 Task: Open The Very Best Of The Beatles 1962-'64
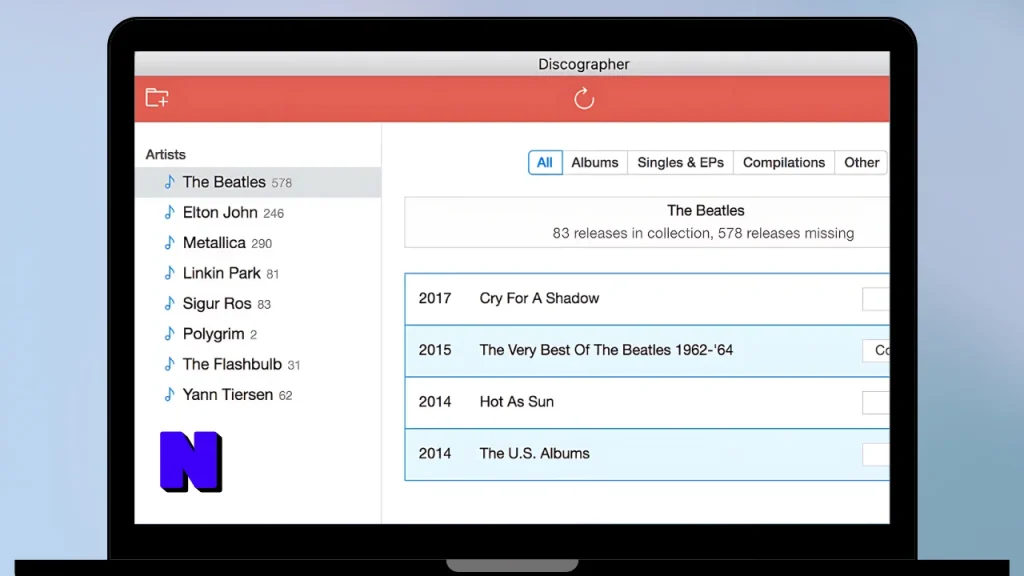647,350
